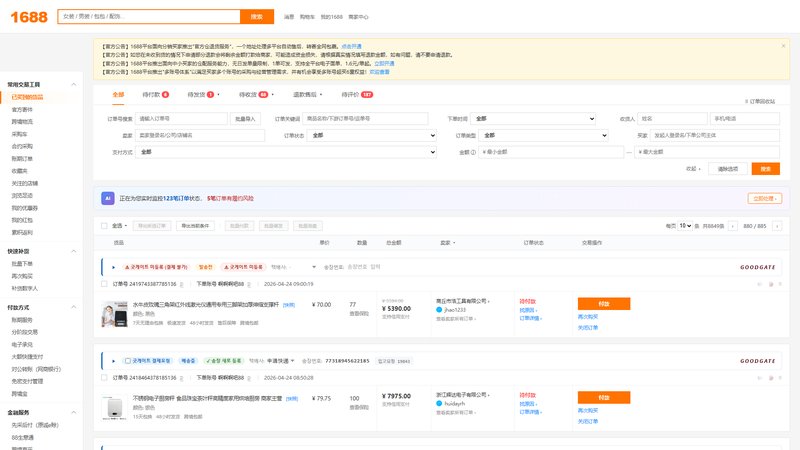Check the box for order 2419743387785136
Viewport: 800px width, 450px height.
[104, 284]
